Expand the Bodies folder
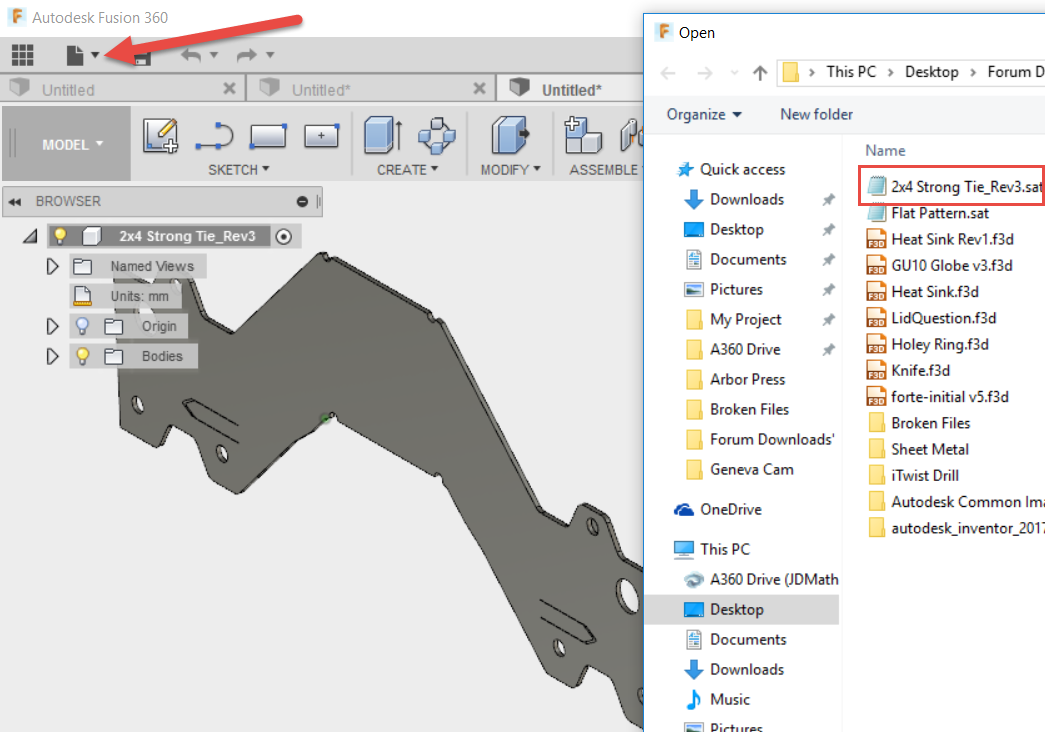The image size is (1045, 732). pos(52,357)
